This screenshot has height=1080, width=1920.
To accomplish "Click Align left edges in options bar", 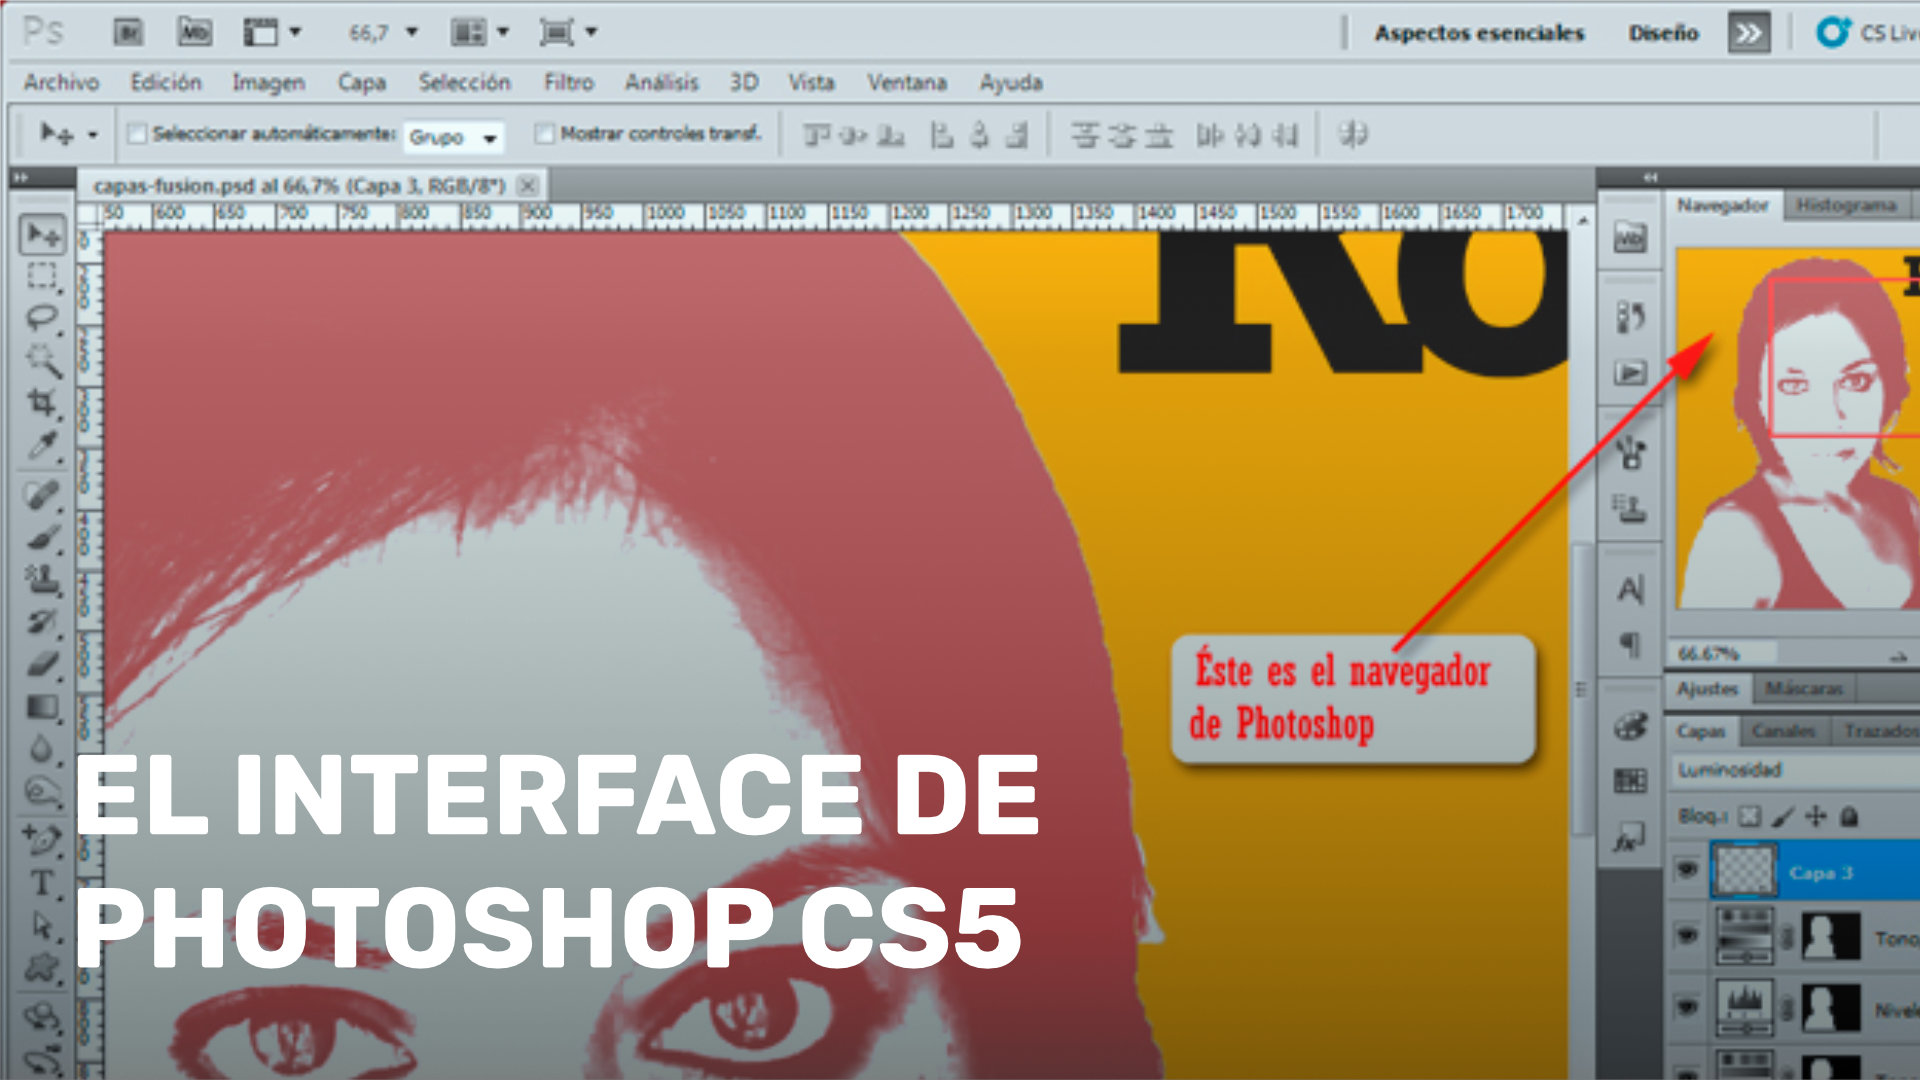I will tap(941, 134).
